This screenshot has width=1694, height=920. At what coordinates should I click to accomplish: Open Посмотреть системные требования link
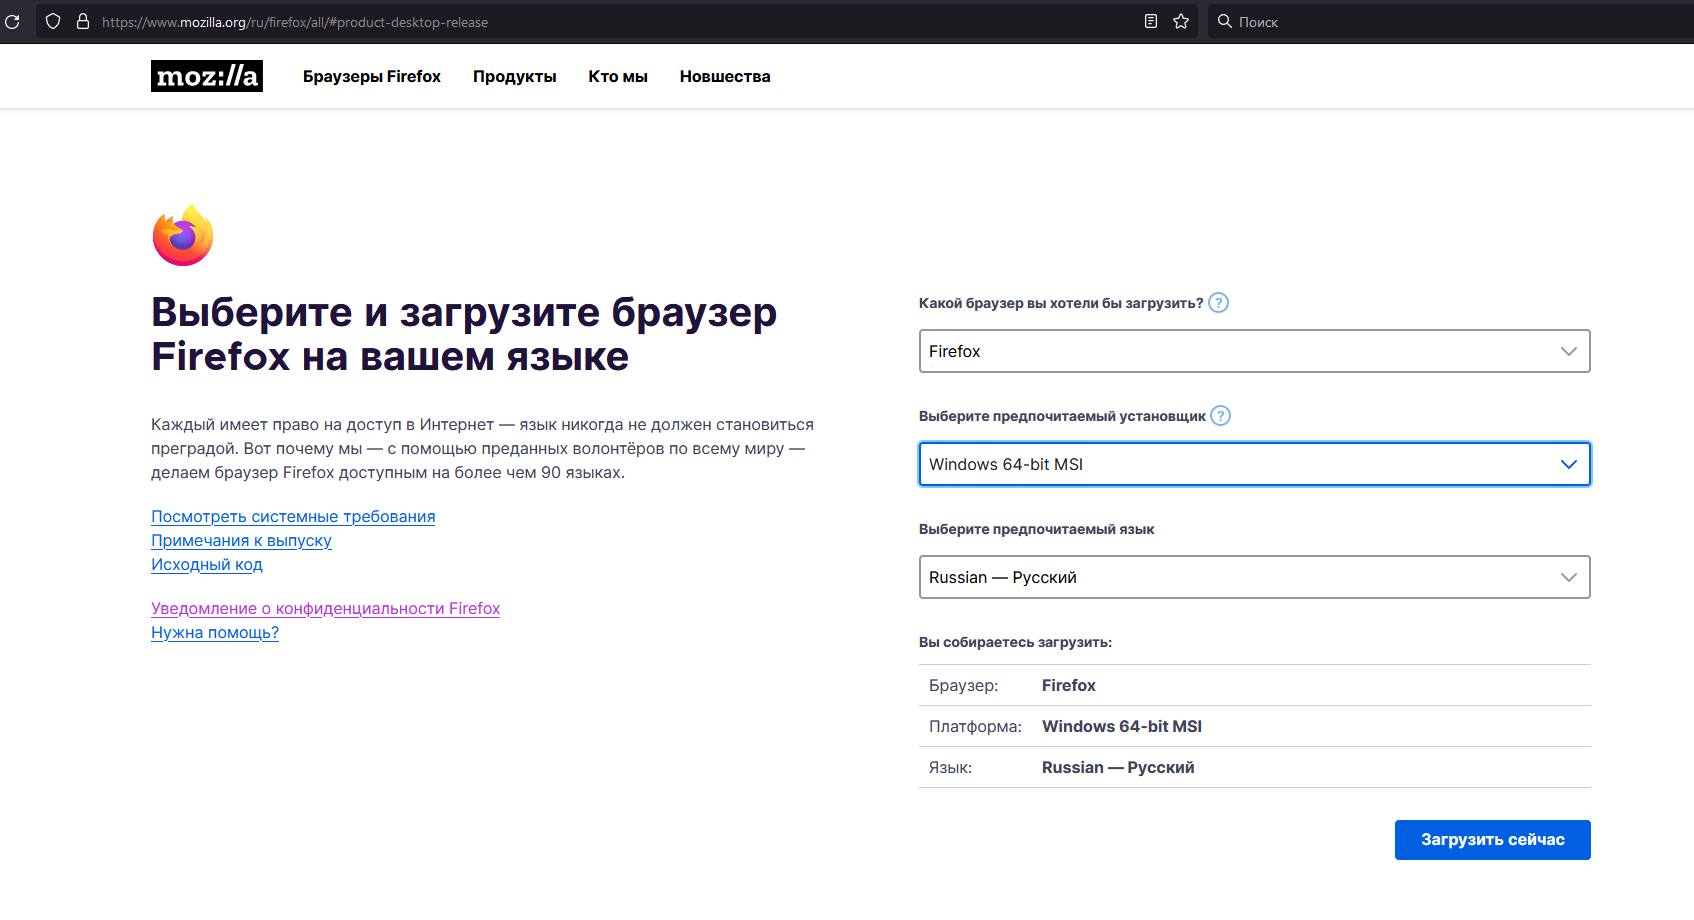pyautogui.click(x=293, y=516)
